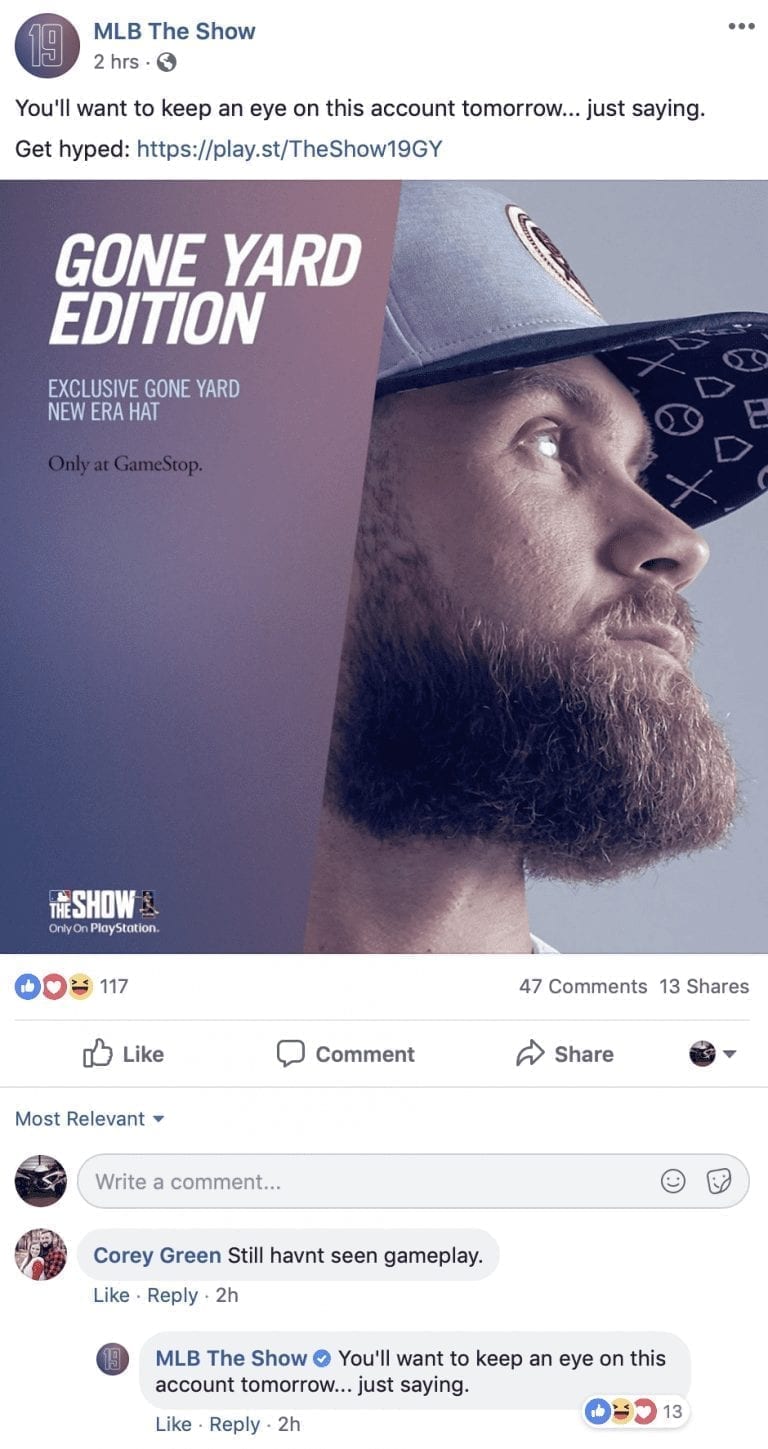
Task: Open the Gone Yard Edition image
Action: click(384, 566)
